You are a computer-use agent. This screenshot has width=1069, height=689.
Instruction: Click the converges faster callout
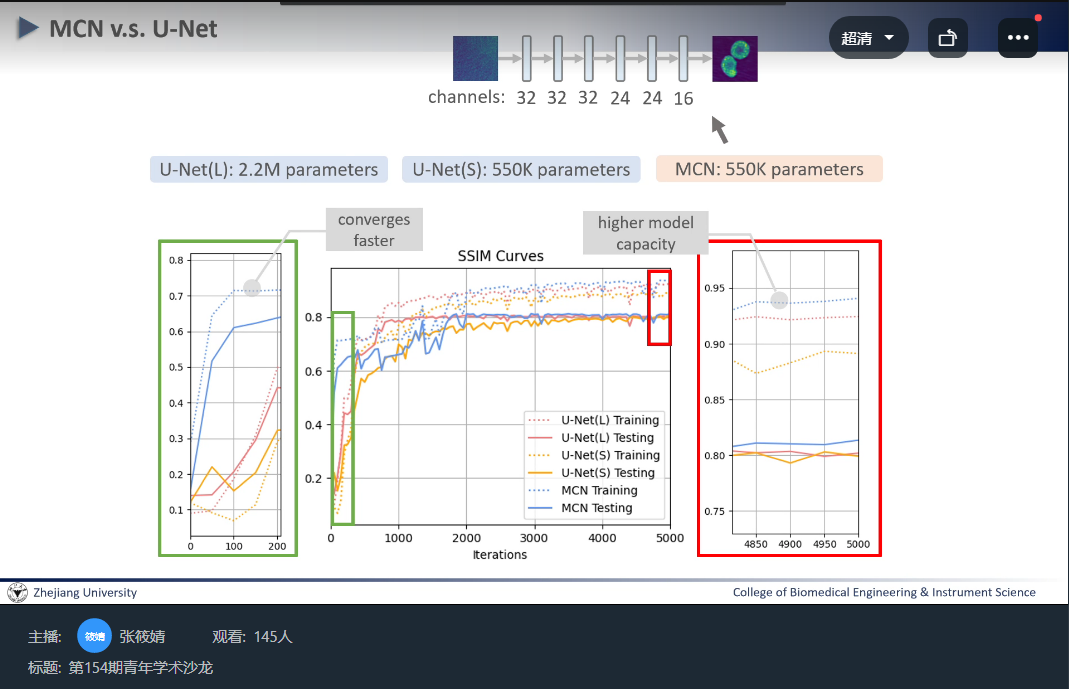373,230
